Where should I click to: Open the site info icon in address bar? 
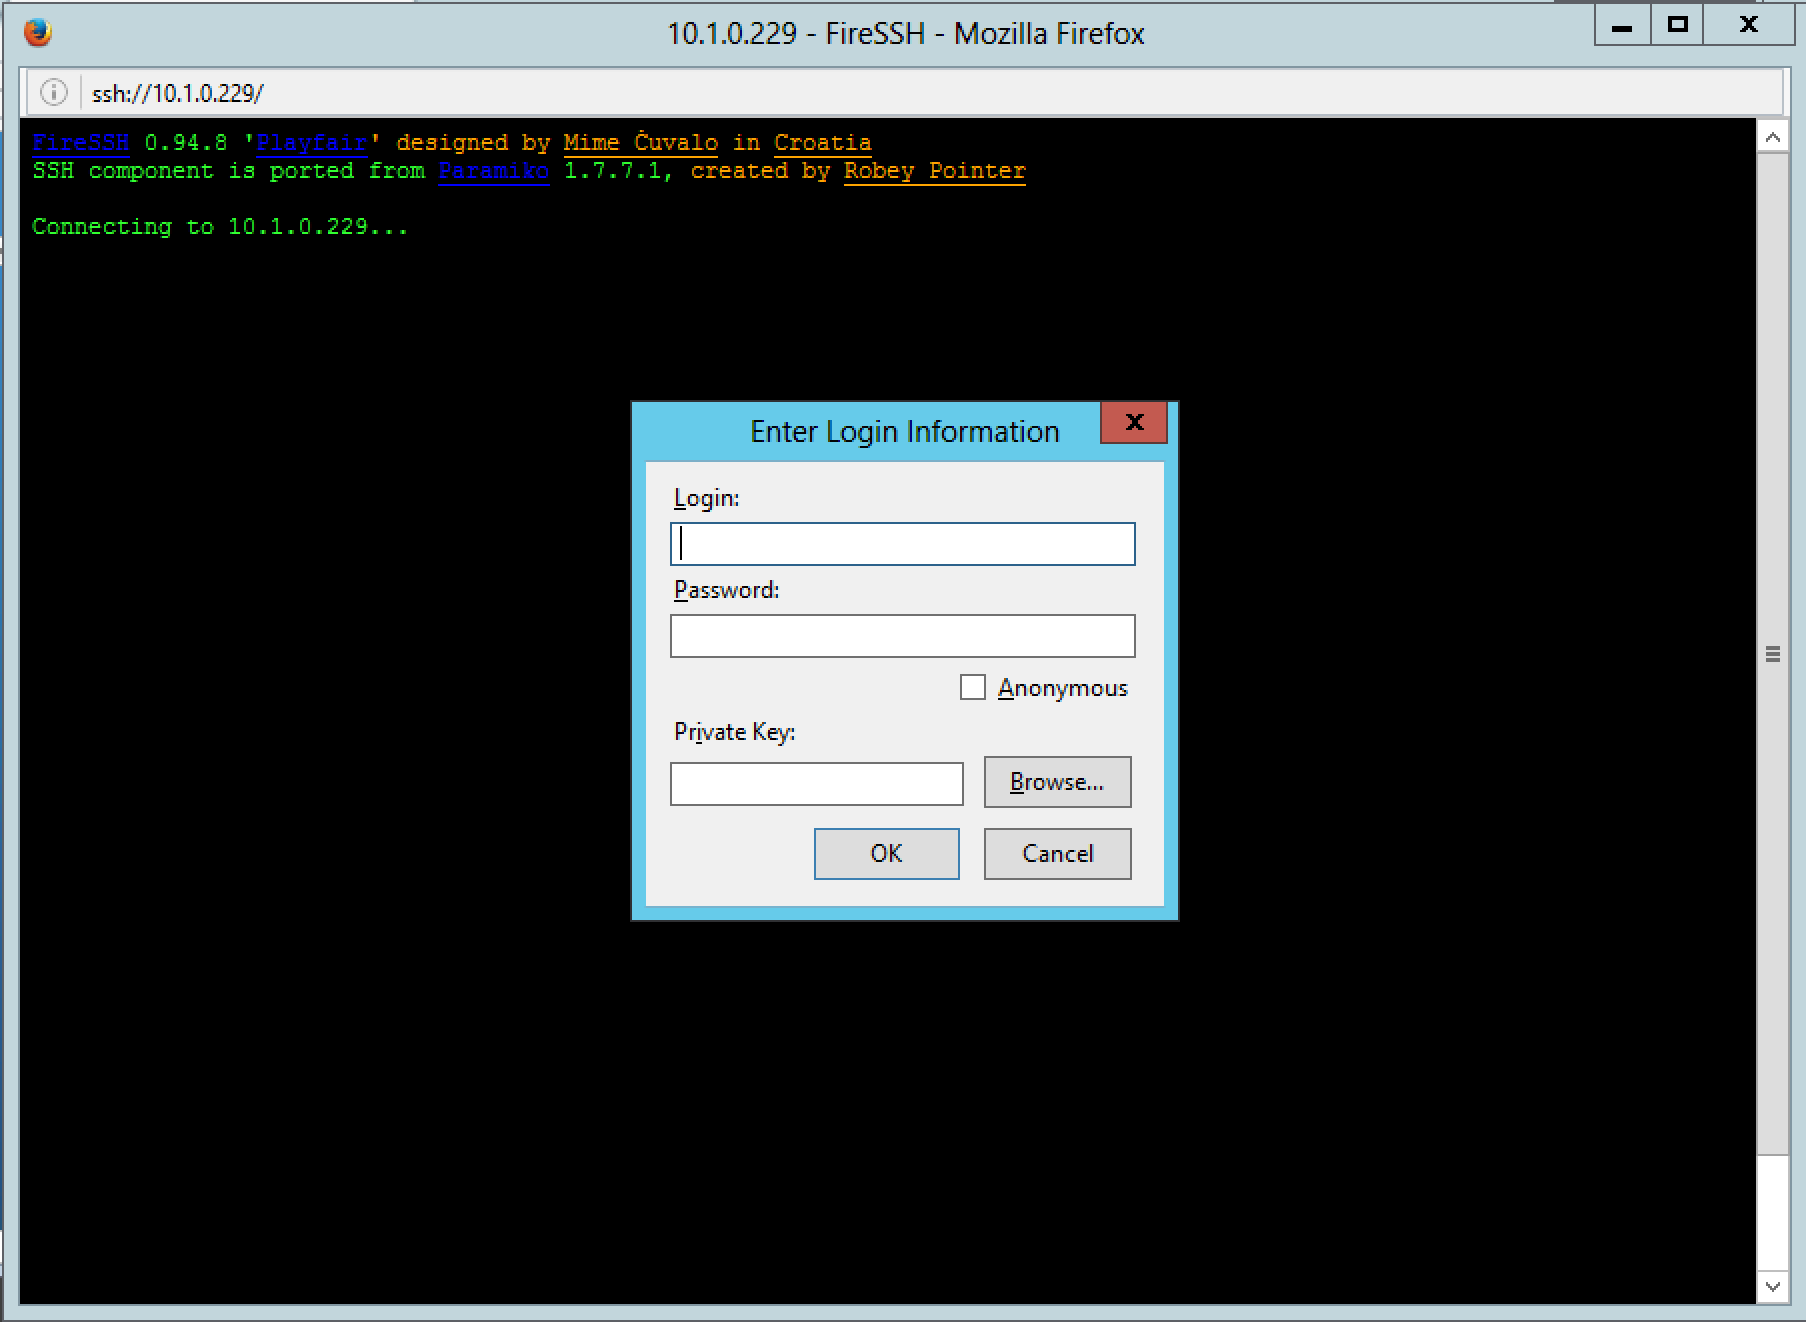tap(54, 93)
